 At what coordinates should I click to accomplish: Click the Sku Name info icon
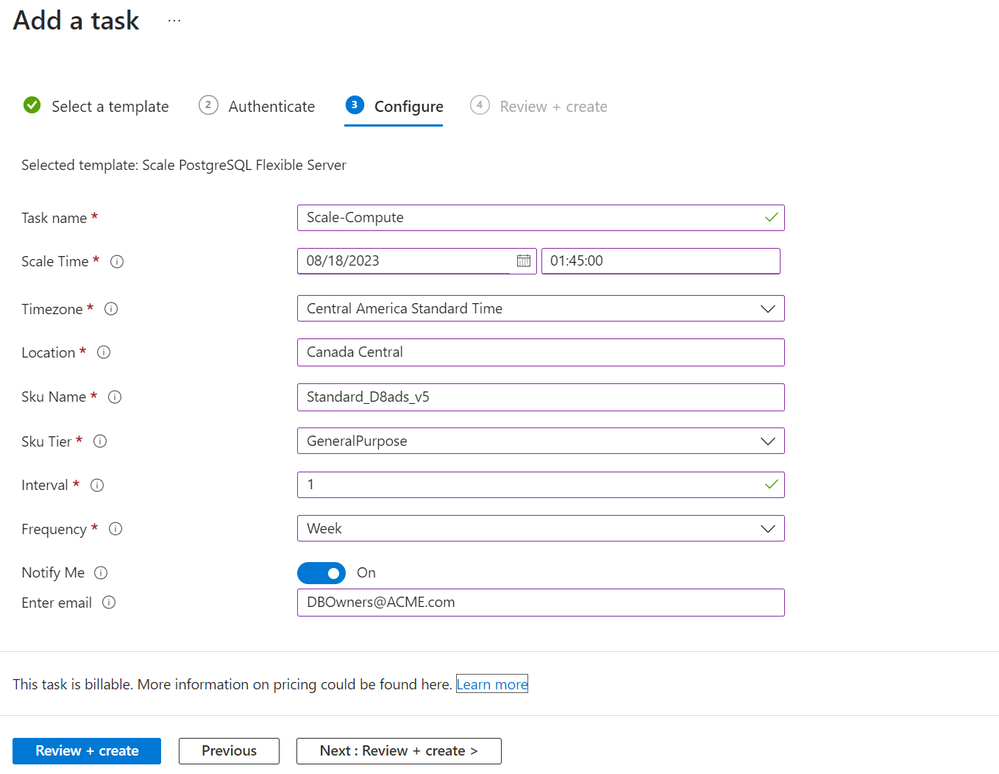115,397
